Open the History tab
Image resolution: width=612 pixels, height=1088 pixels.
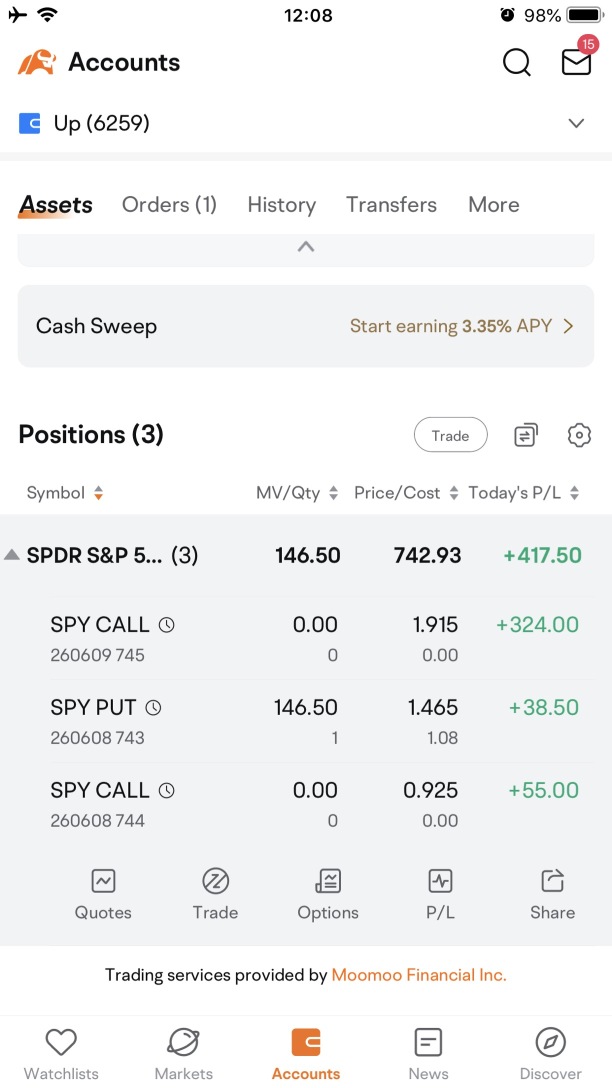(282, 205)
